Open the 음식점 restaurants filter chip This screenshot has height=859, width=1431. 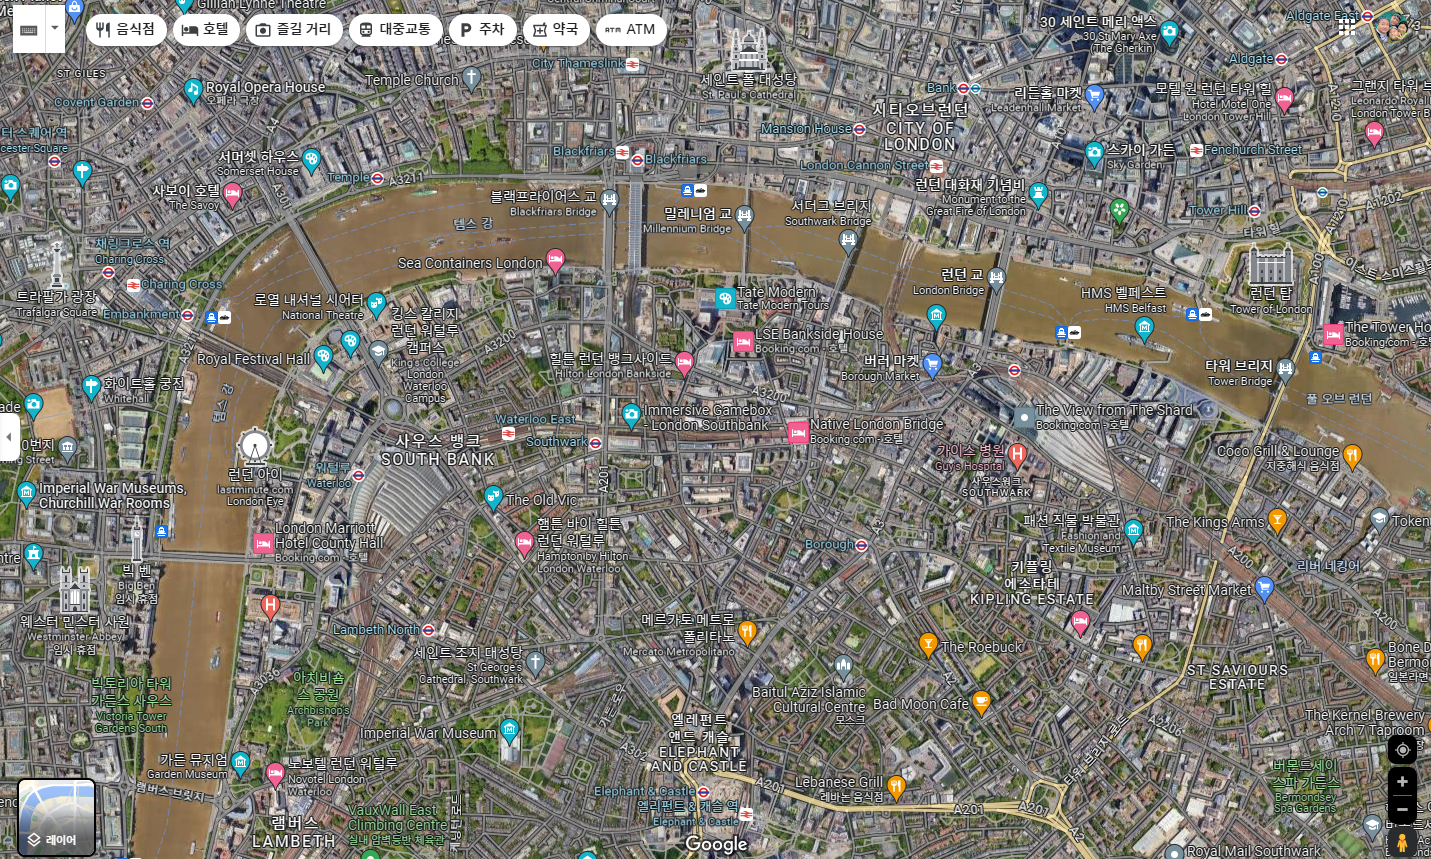(x=126, y=30)
